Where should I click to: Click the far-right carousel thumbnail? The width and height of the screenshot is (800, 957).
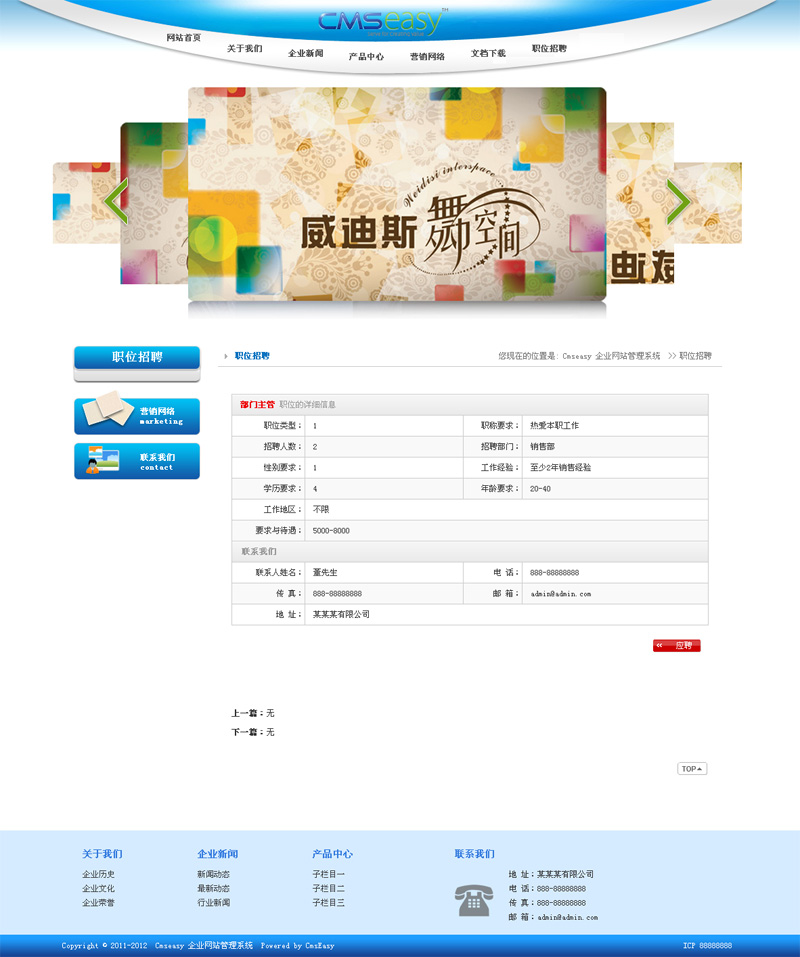710,203
